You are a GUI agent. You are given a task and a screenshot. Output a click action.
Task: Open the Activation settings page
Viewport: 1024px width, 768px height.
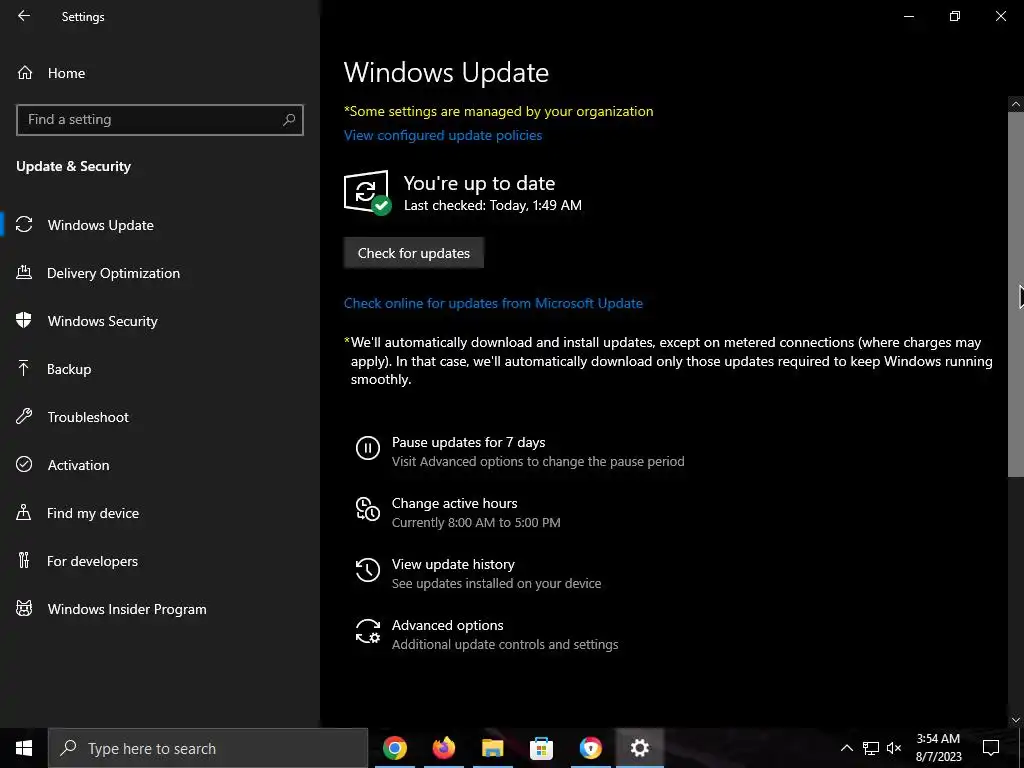pos(160,464)
